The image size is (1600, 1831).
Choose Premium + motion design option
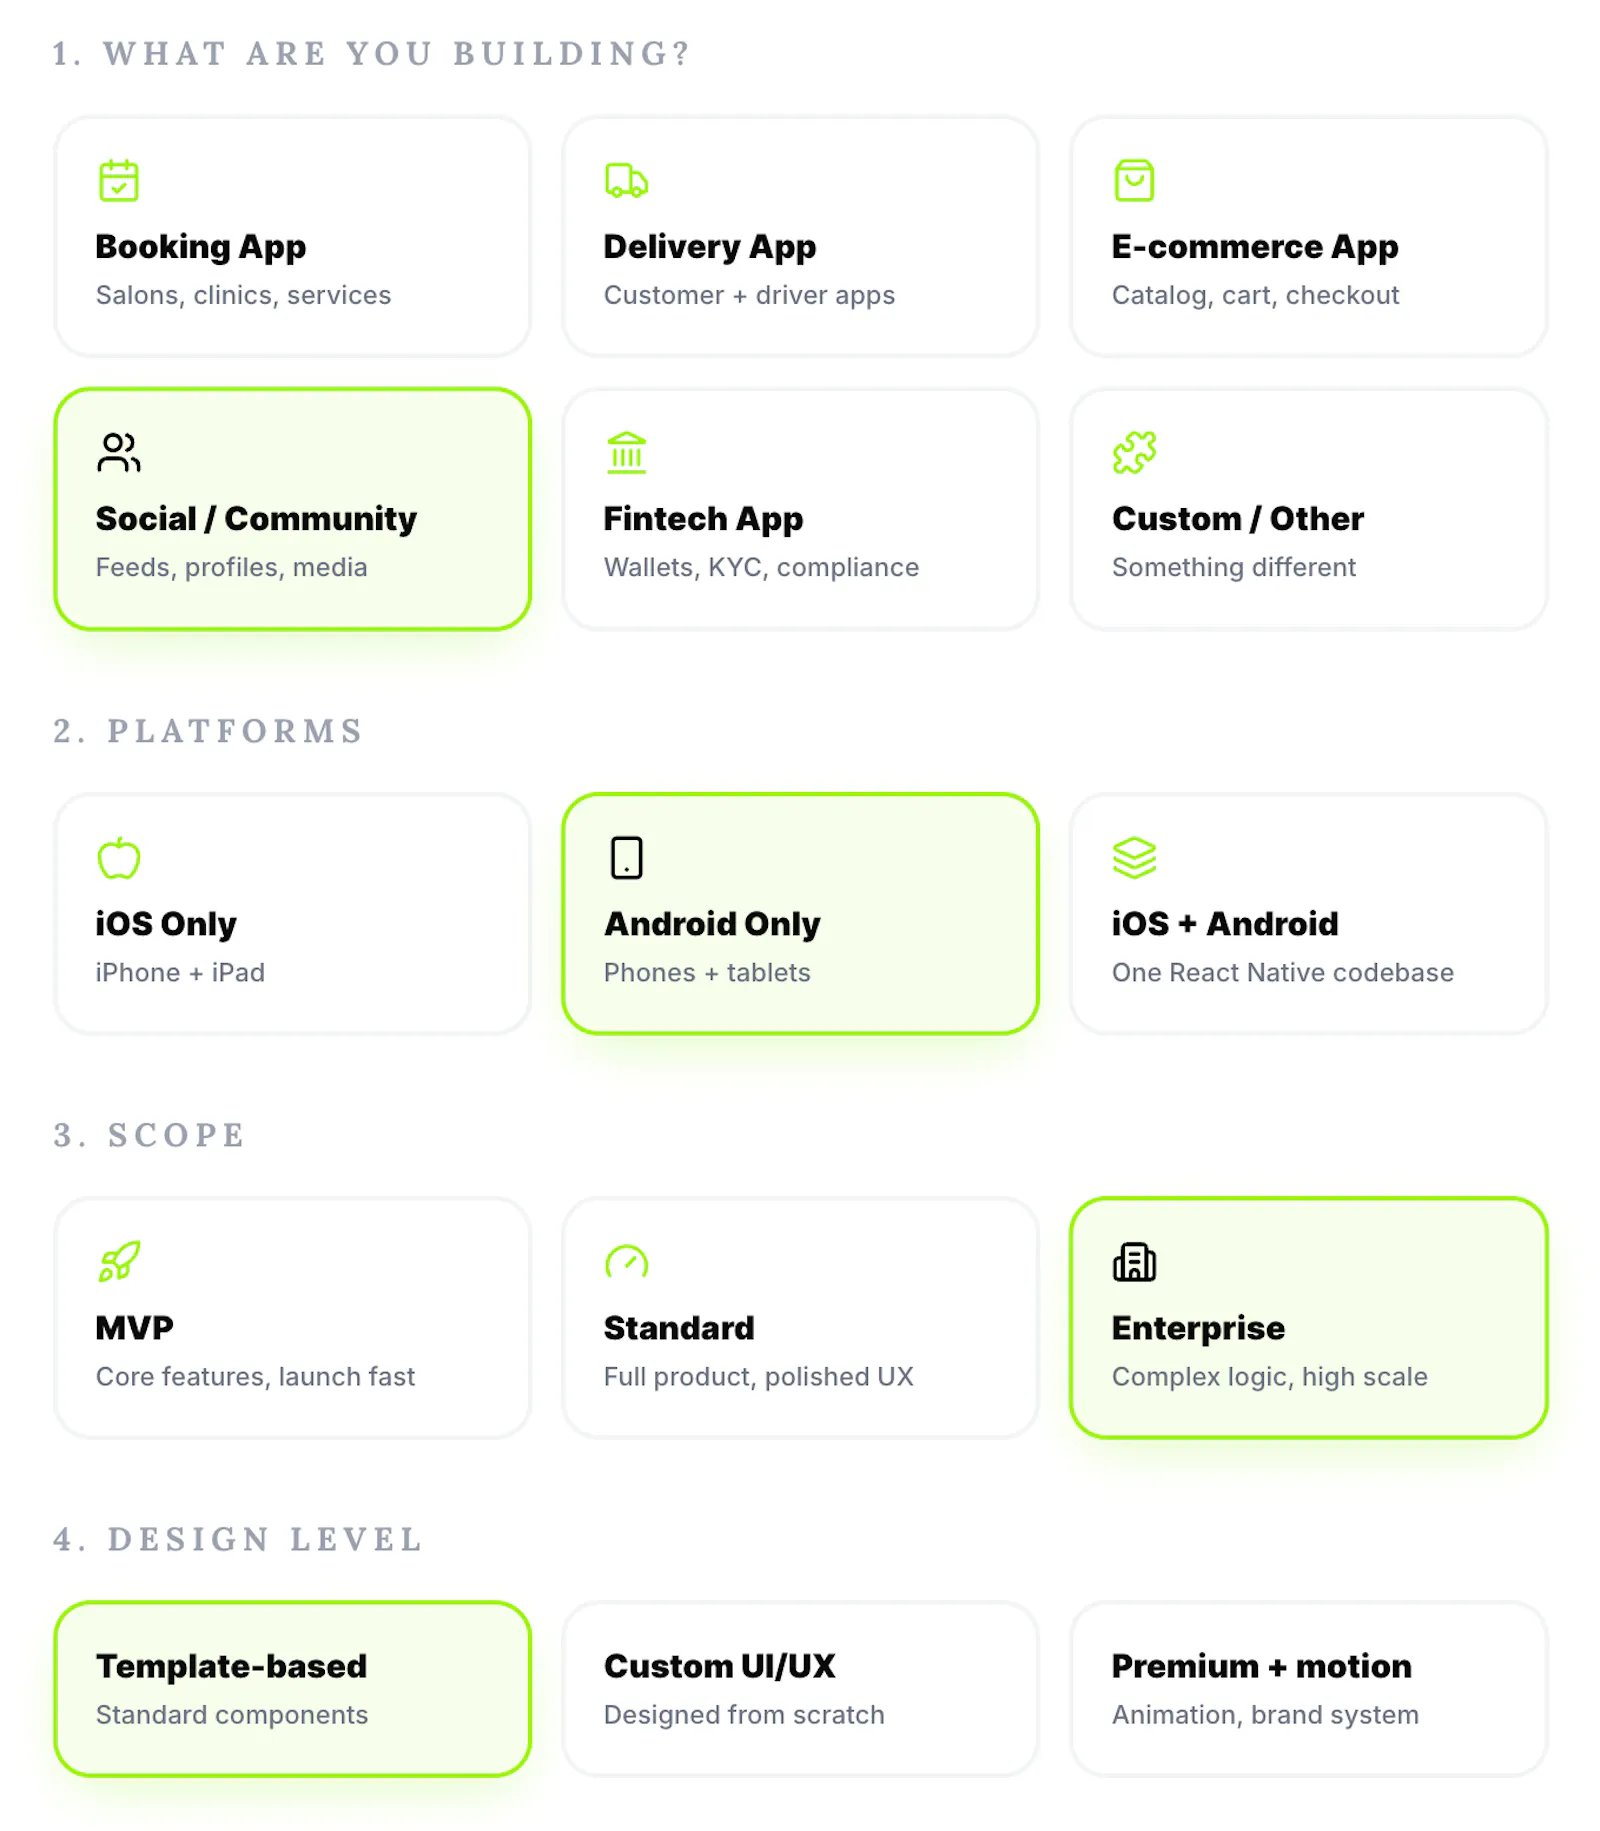[x=1308, y=1688]
